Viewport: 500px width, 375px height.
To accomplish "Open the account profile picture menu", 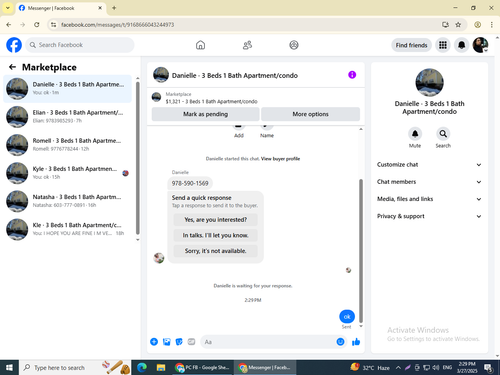I will pyautogui.click(x=480, y=45).
